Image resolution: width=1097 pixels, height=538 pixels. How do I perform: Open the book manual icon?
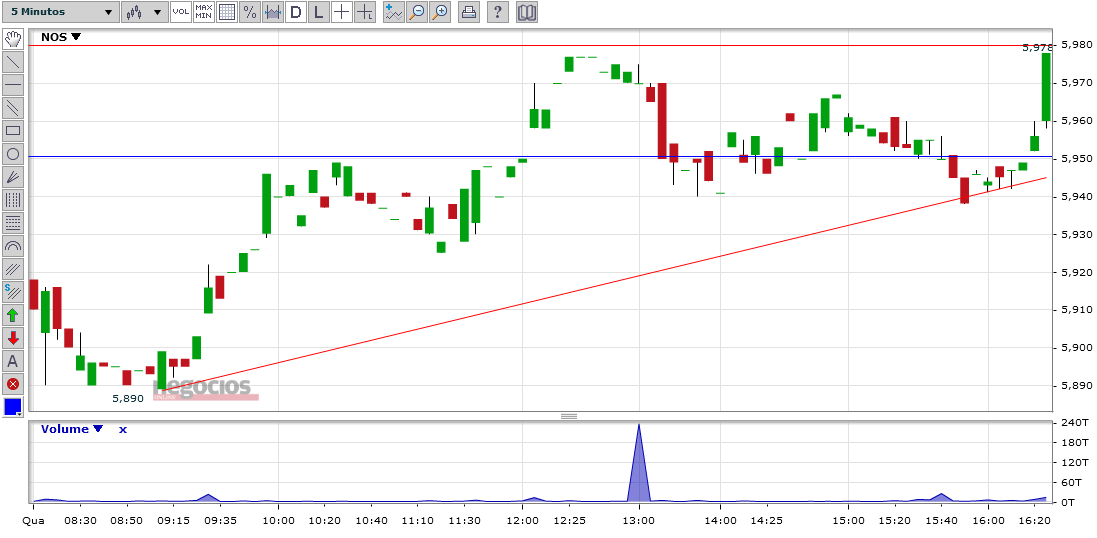(527, 12)
